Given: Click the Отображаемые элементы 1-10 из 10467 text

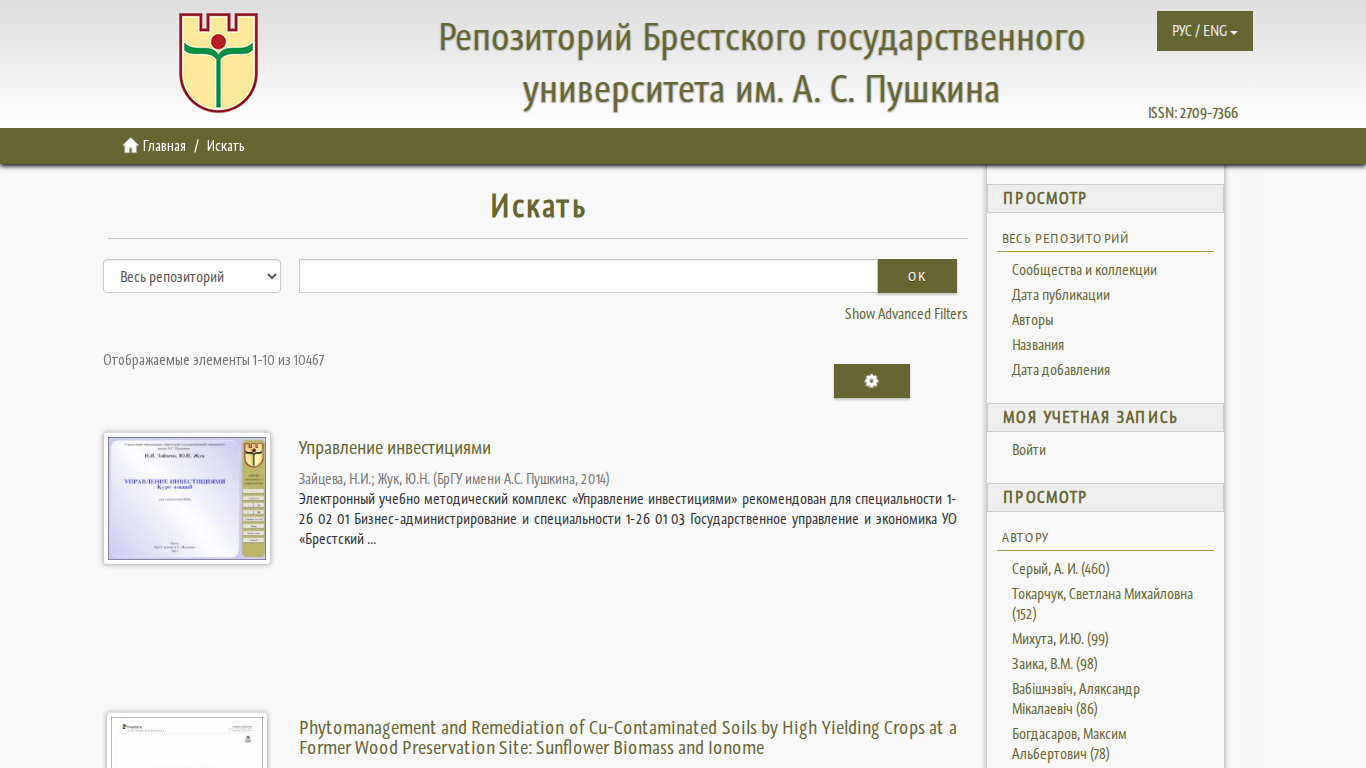Looking at the screenshot, I should click(x=214, y=360).
